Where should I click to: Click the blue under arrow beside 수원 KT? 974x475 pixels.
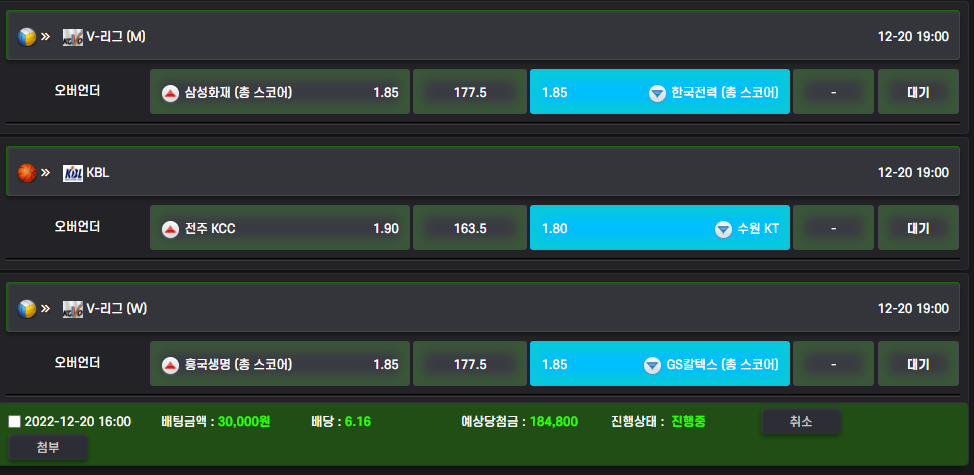click(x=723, y=229)
